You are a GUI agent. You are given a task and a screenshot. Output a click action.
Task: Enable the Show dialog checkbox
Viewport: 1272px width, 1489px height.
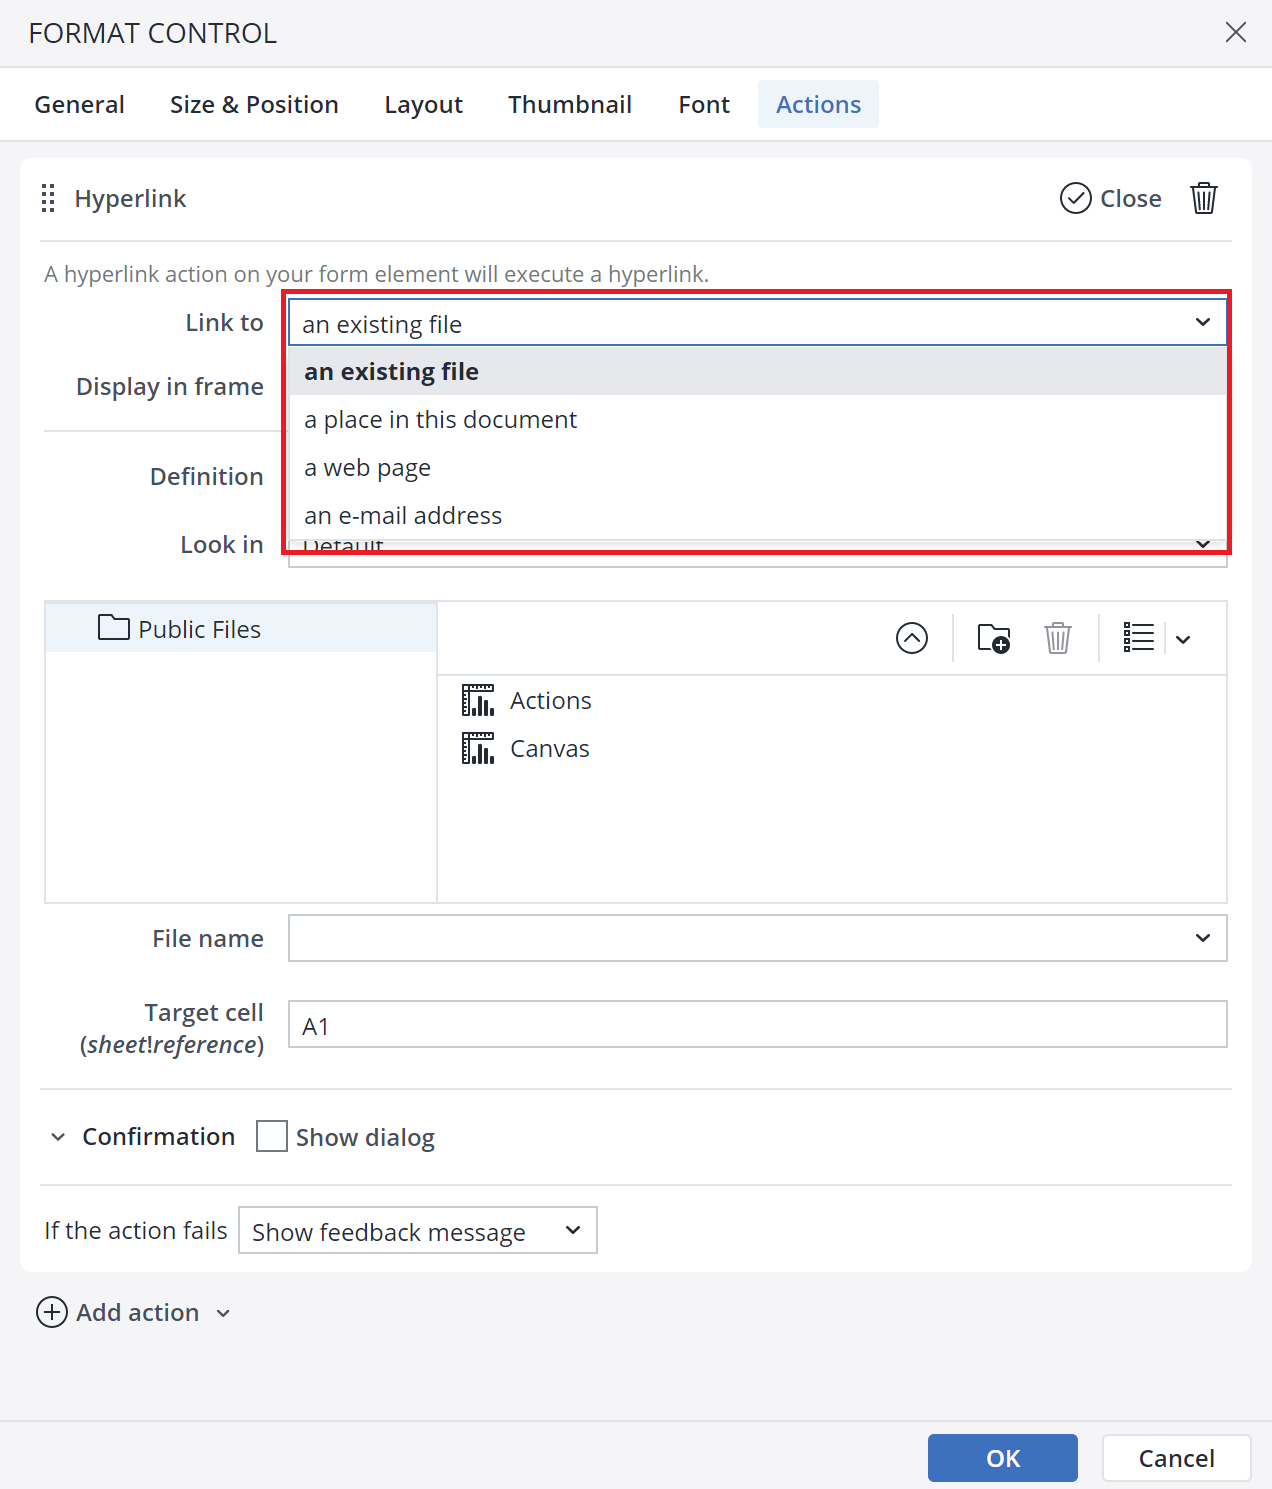(271, 1136)
